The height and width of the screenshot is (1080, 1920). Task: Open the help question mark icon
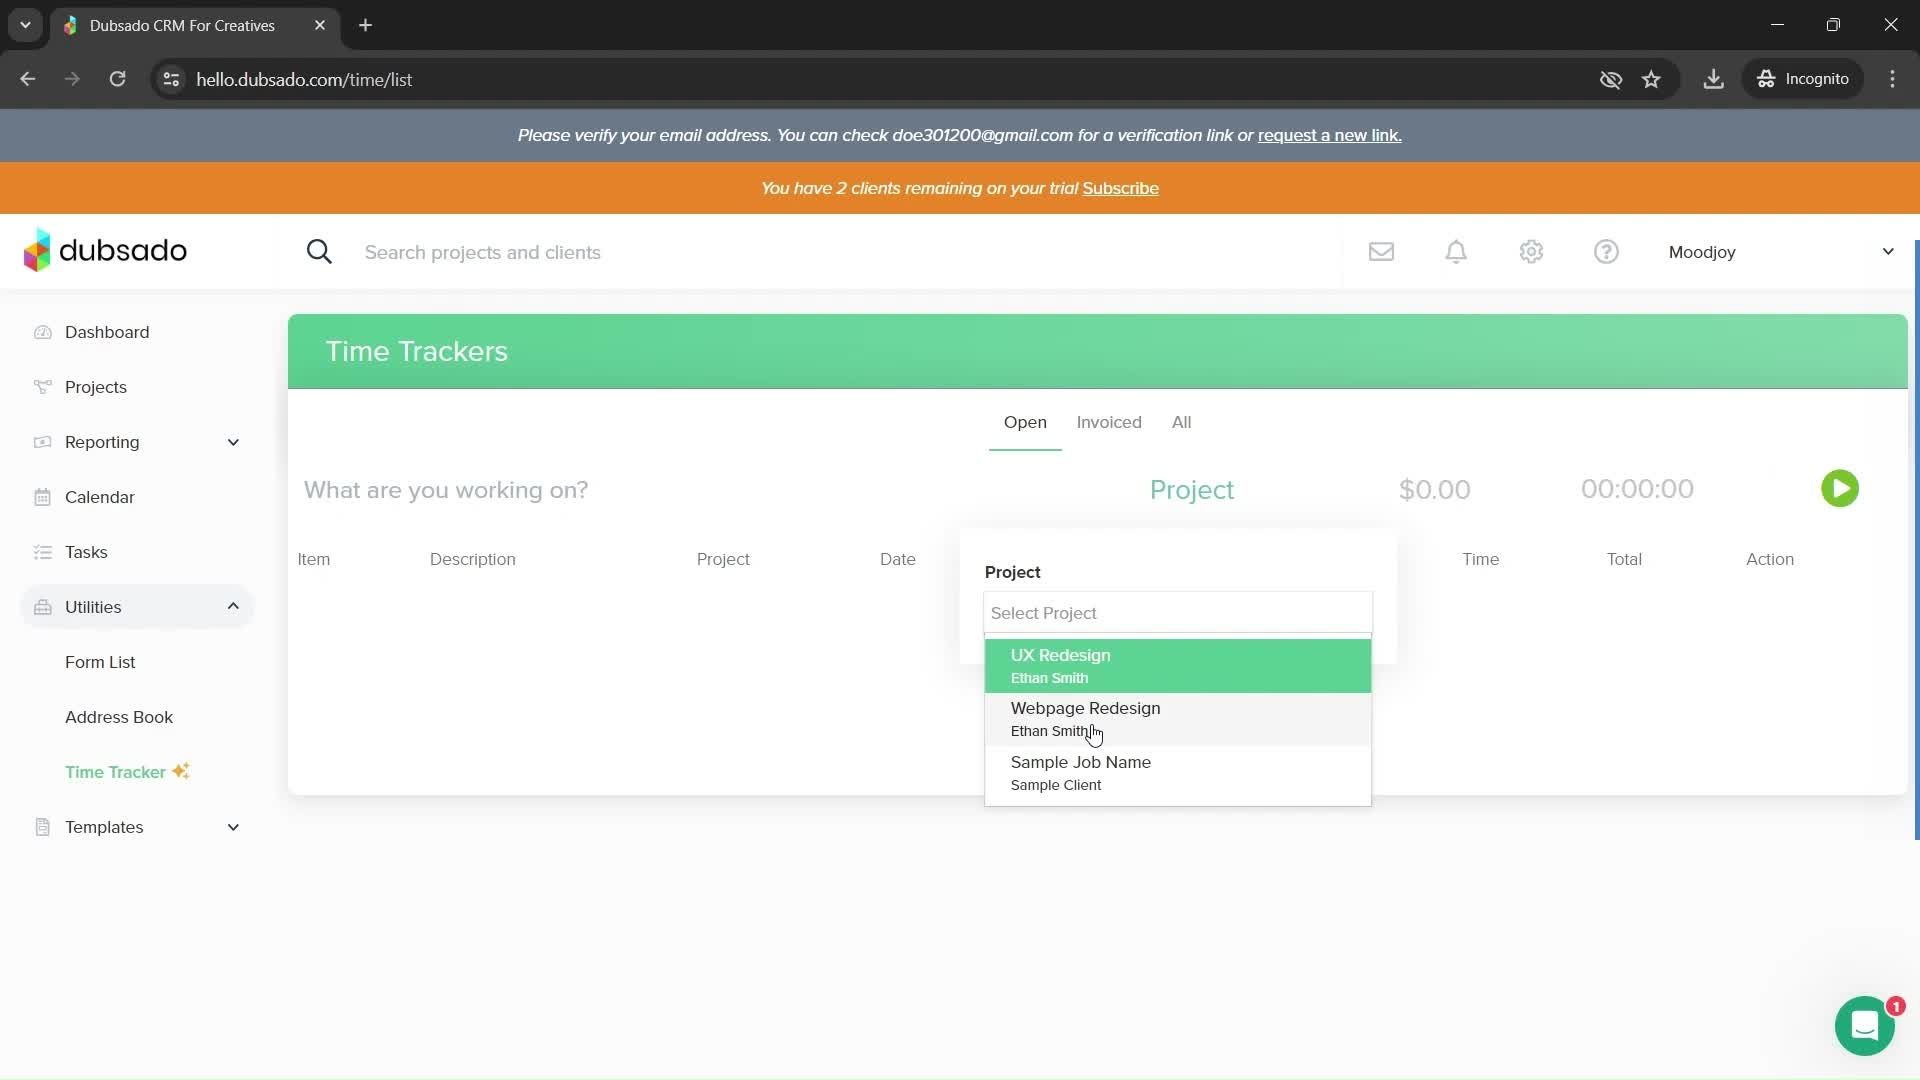click(1606, 252)
